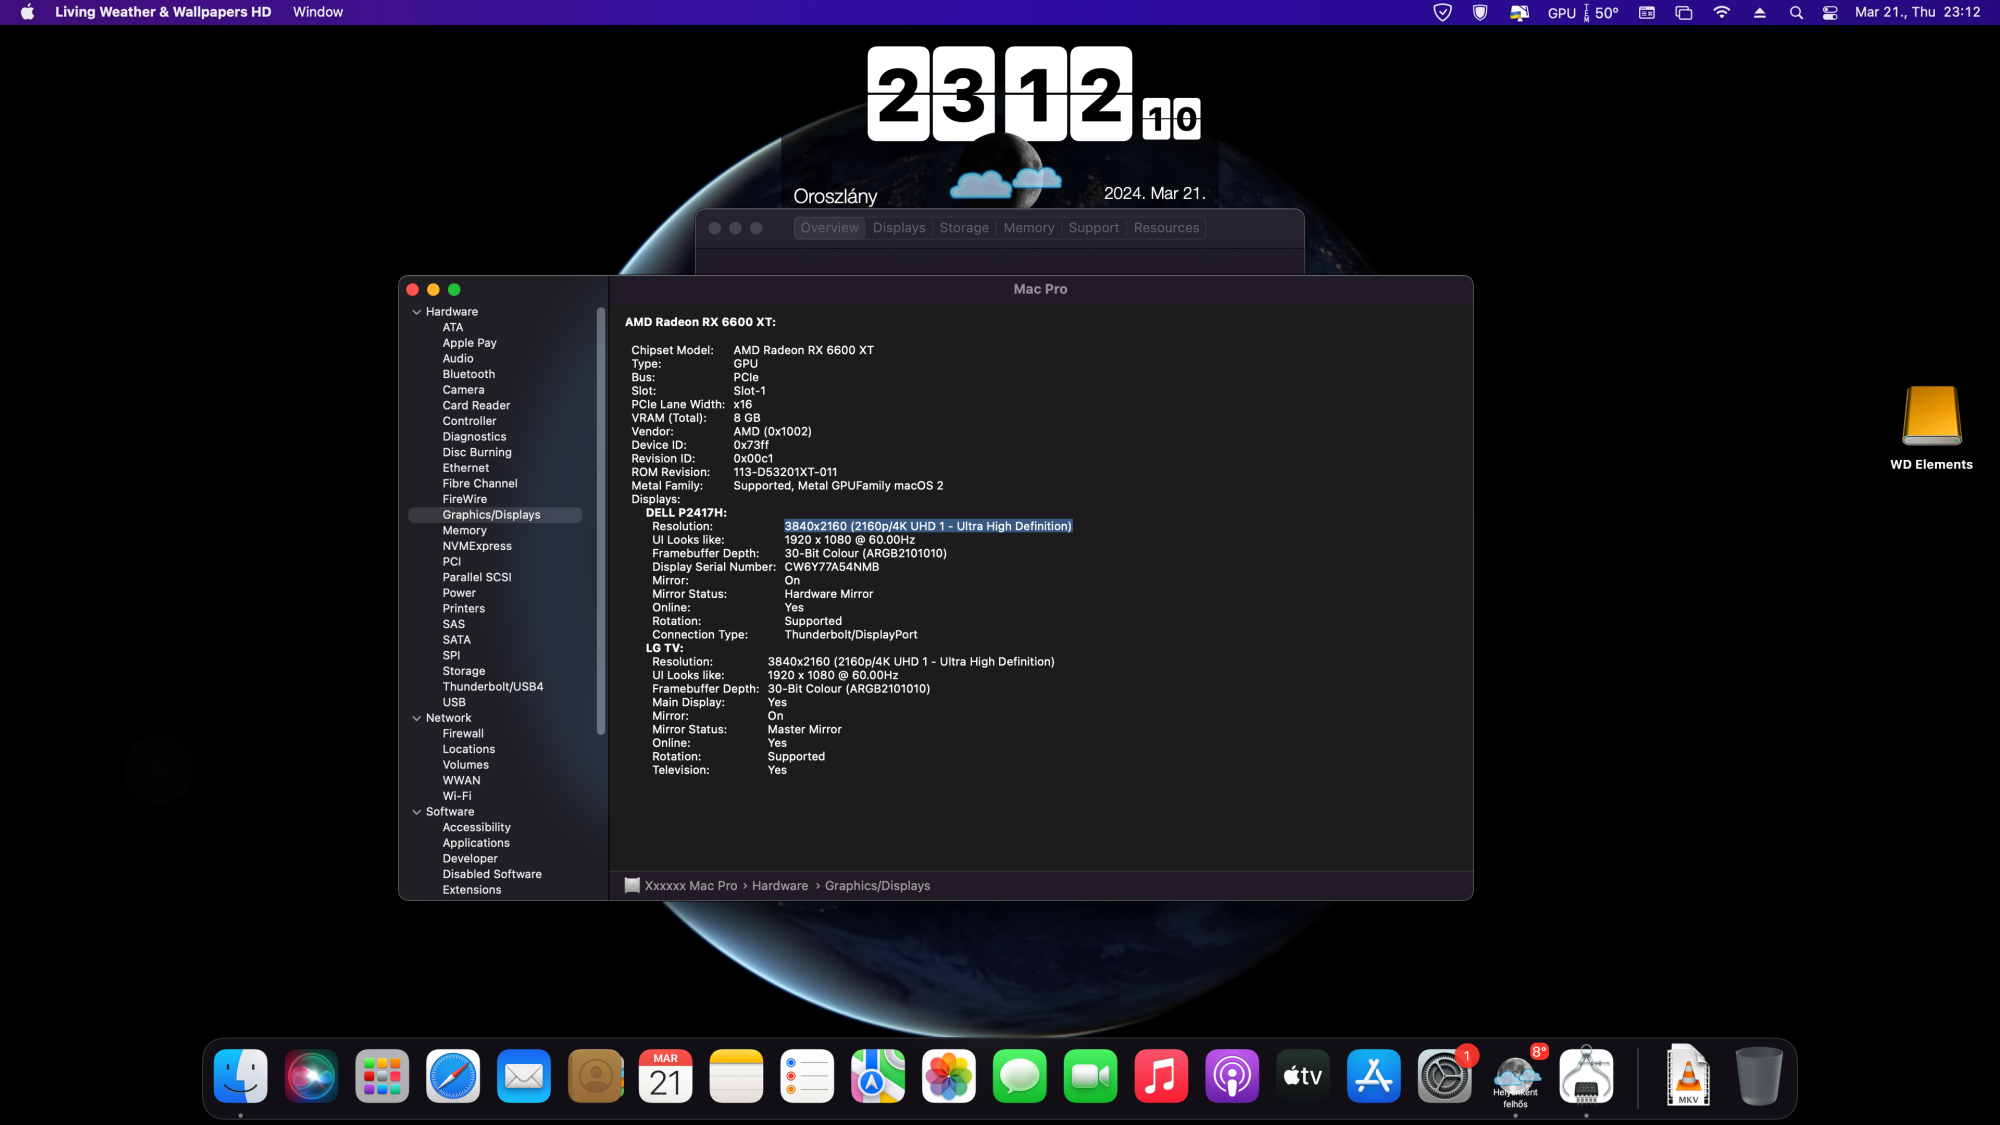Click the Wi-Fi status menu icon
Screen dimensions: 2000x1125
tap(1721, 13)
